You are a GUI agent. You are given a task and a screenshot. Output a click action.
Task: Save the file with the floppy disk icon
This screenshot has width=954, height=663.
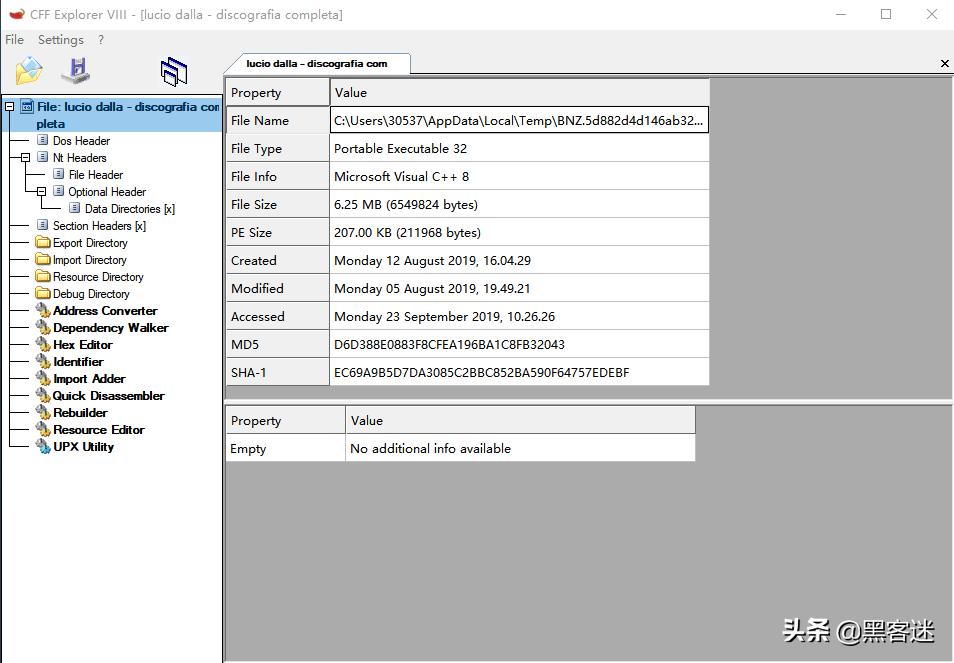click(x=75, y=69)
